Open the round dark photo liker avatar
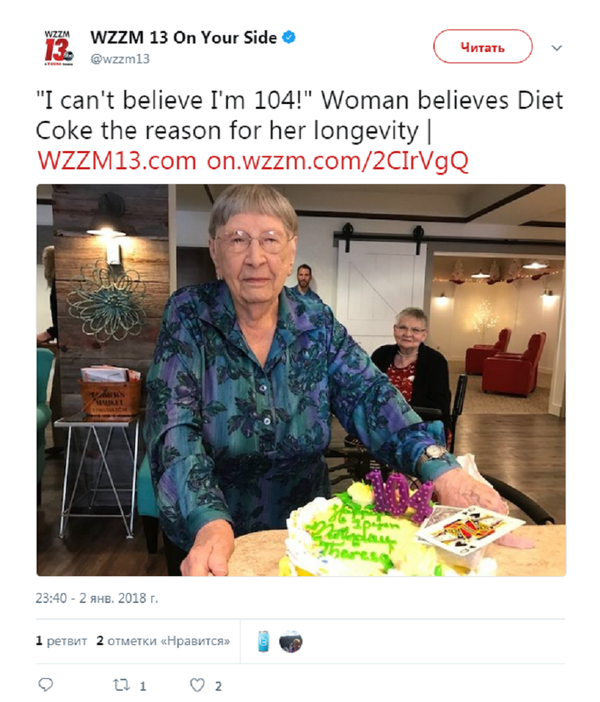The width and height of the screenshot is (600, 702). coord(291,640)
